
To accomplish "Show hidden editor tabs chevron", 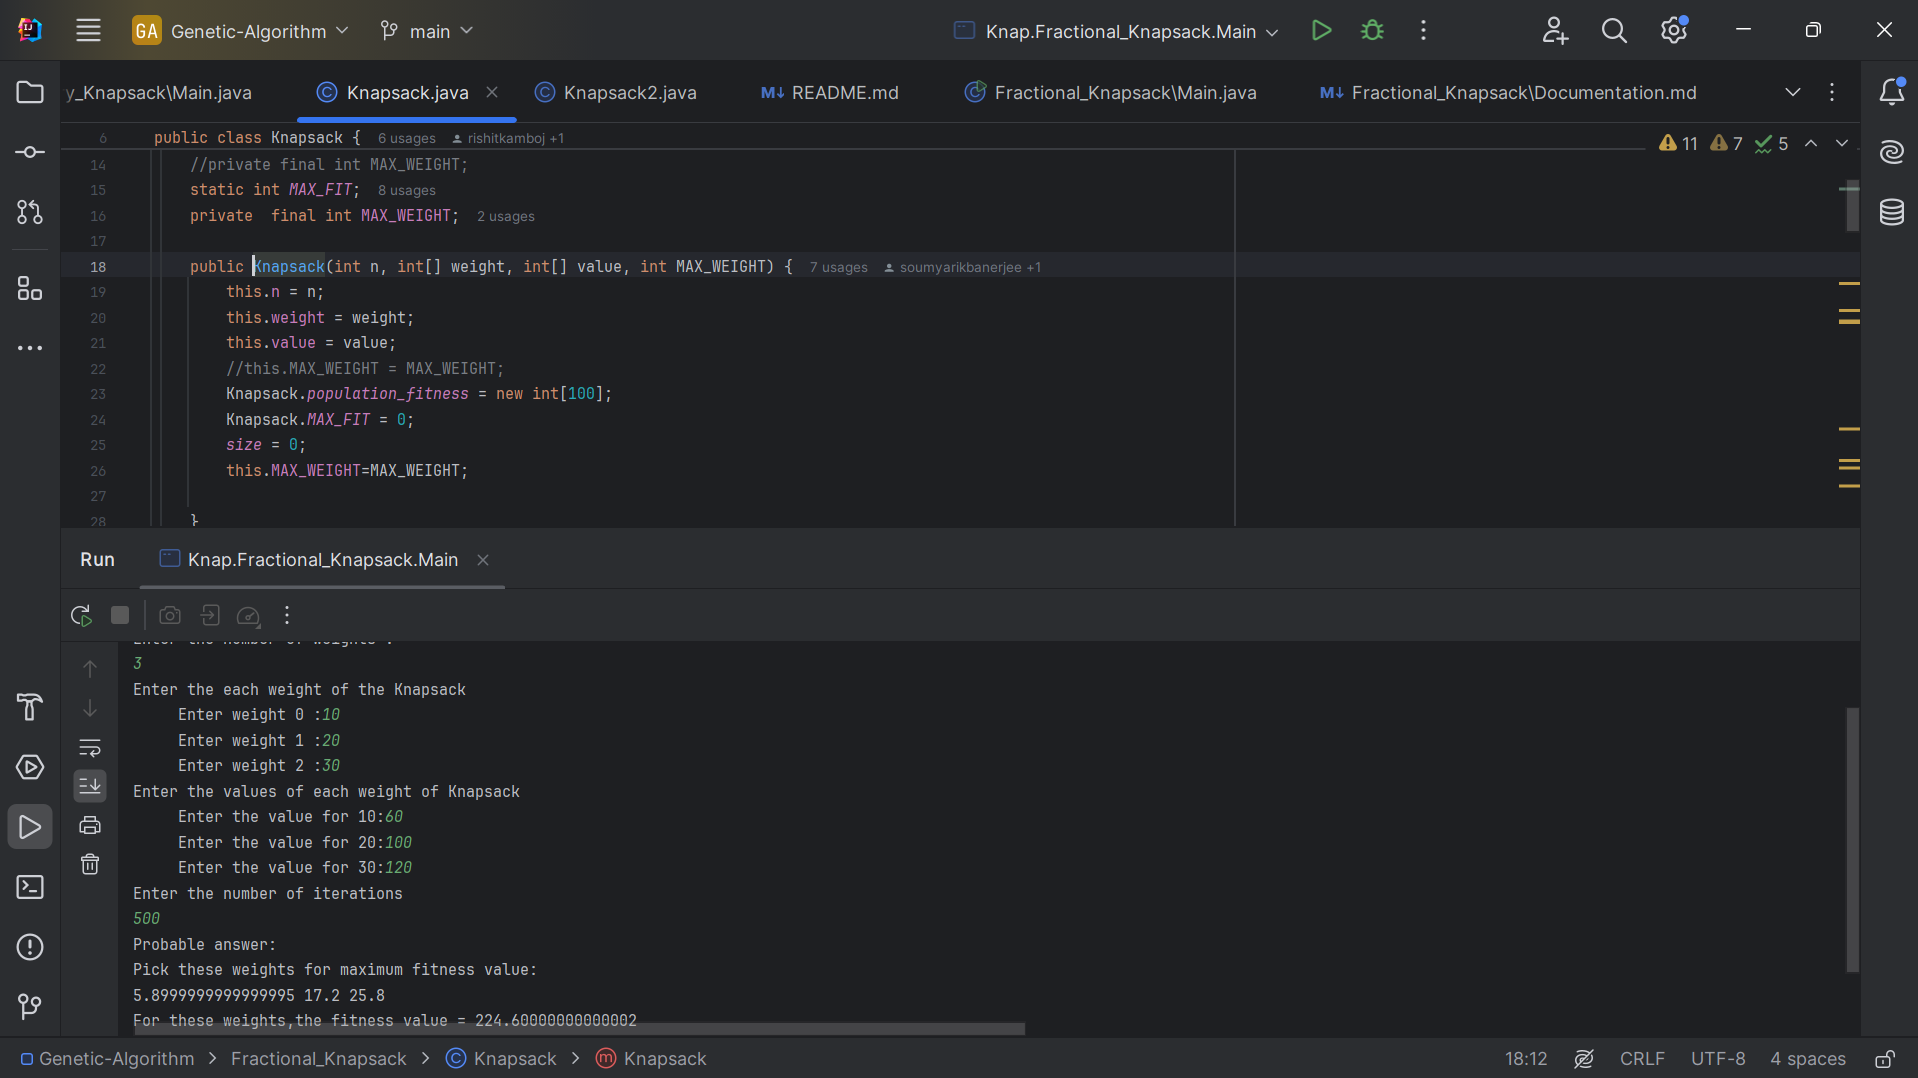I will [1793, 92].
